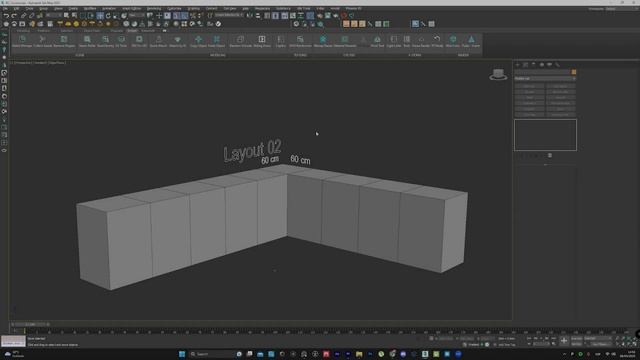This screenshot has height=360, width=640.
Task: Toggle Auto Key mode
Action: 577,338
